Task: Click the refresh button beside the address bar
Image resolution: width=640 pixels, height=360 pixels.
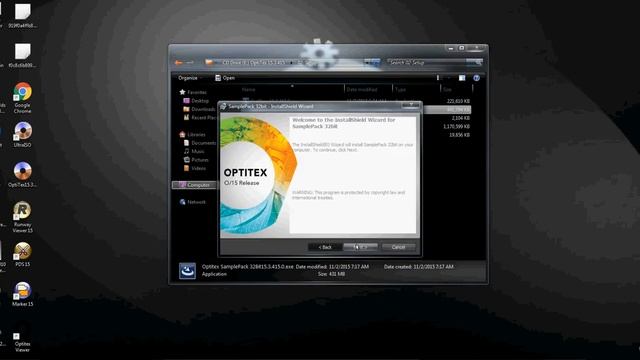Action: 375,62
